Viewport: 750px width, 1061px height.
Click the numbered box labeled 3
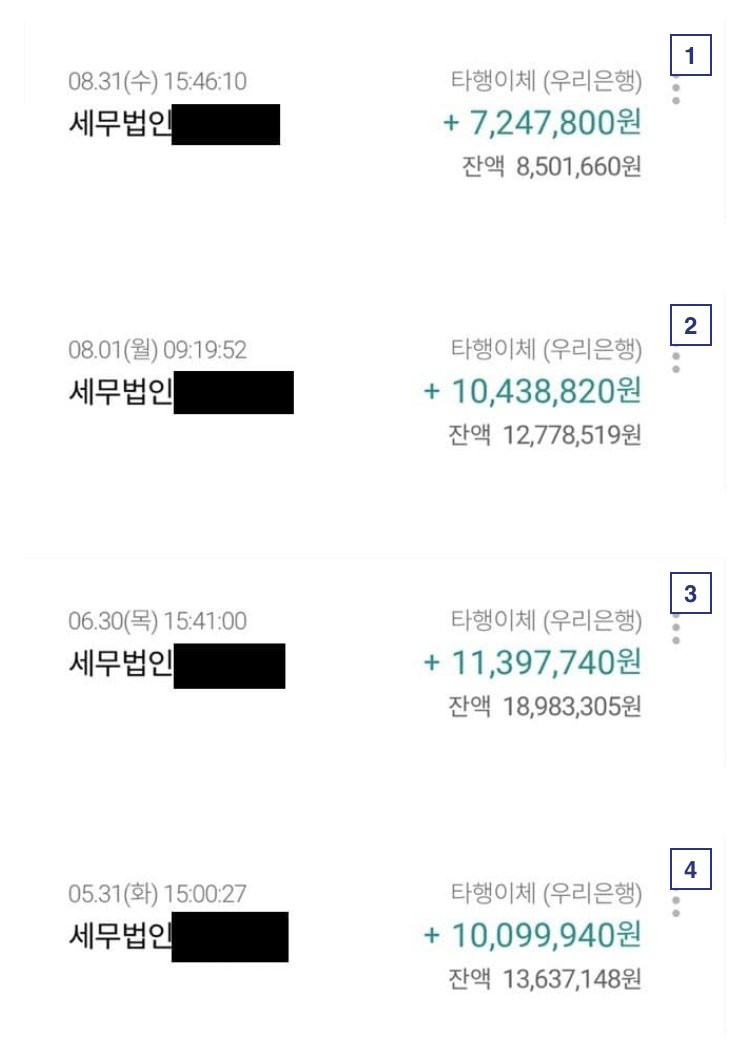click(x=690, y=594)
